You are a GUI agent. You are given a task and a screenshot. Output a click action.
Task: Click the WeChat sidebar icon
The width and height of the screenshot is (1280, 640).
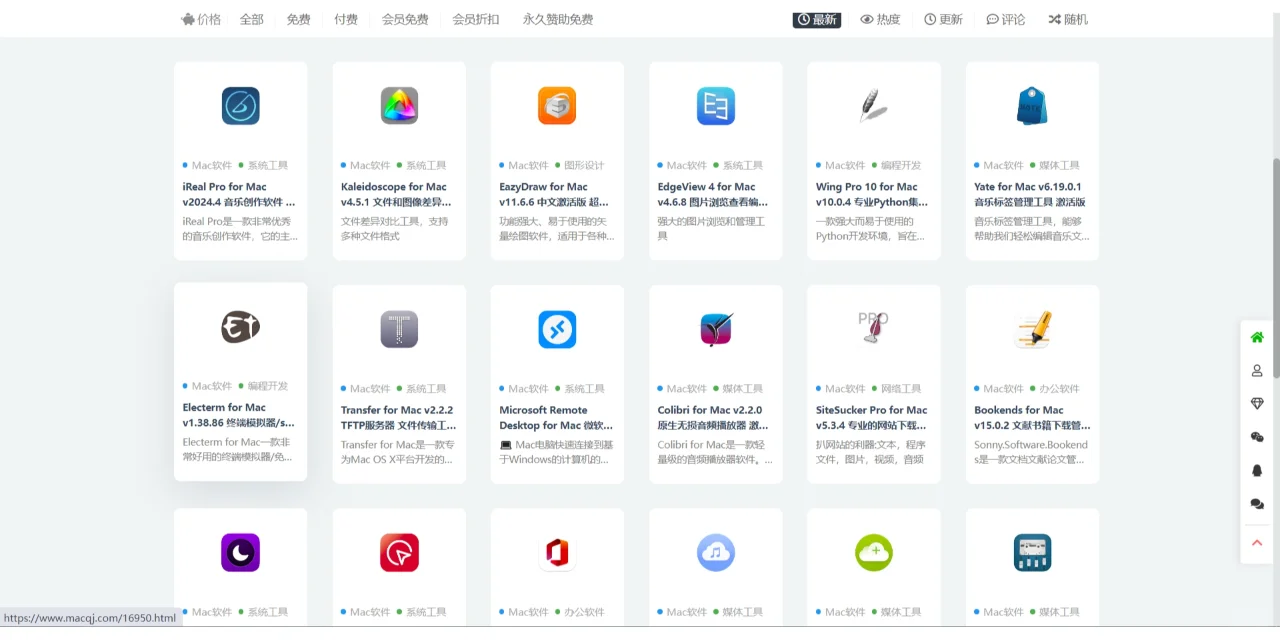[x=1257, y=437]
